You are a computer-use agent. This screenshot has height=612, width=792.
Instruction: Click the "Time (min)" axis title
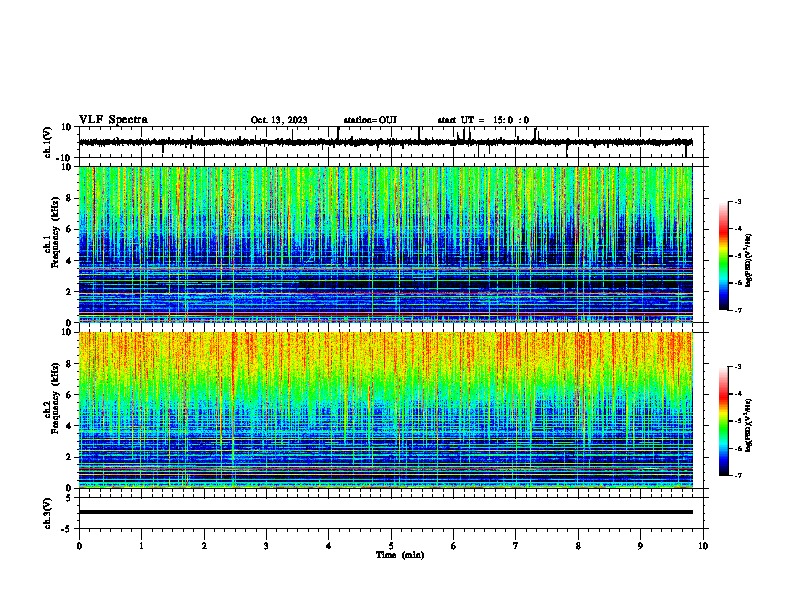tap(400, 555)
